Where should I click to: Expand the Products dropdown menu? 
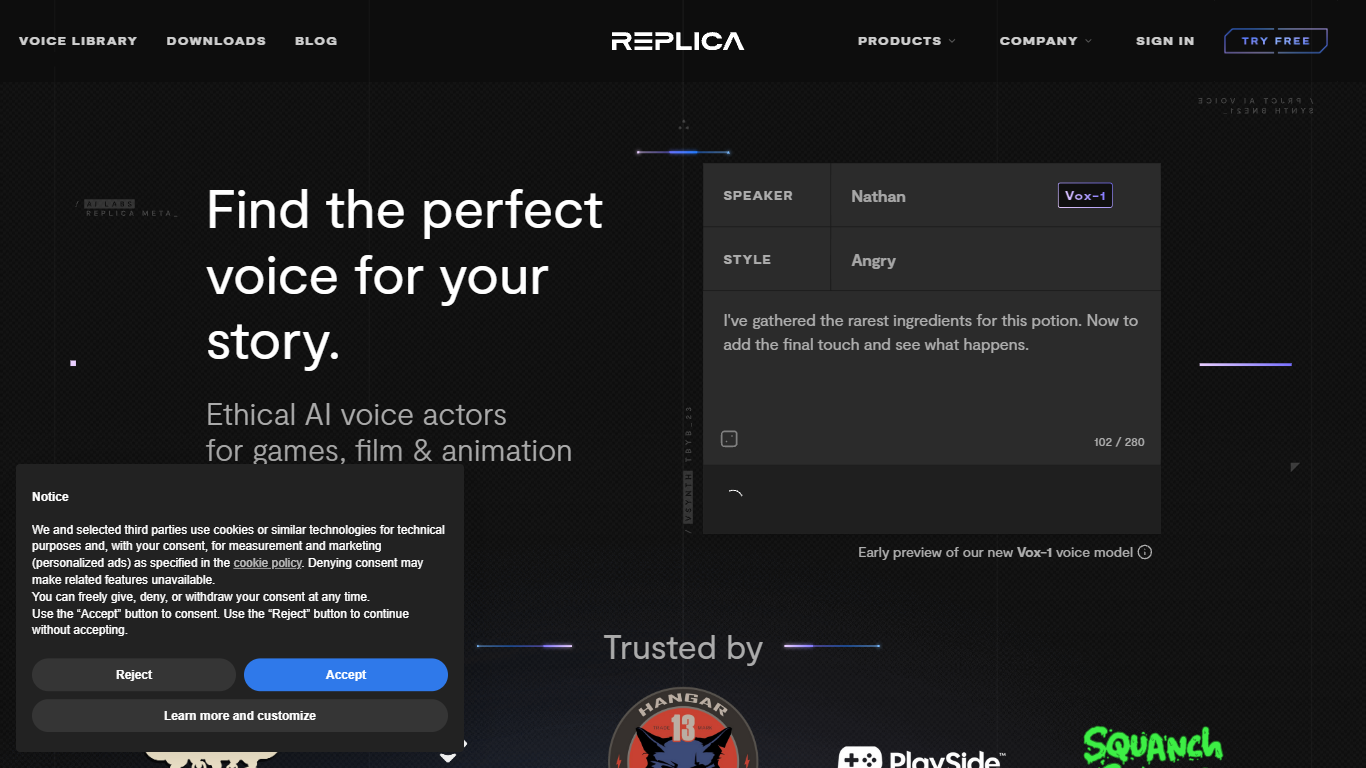pos(906,41)
